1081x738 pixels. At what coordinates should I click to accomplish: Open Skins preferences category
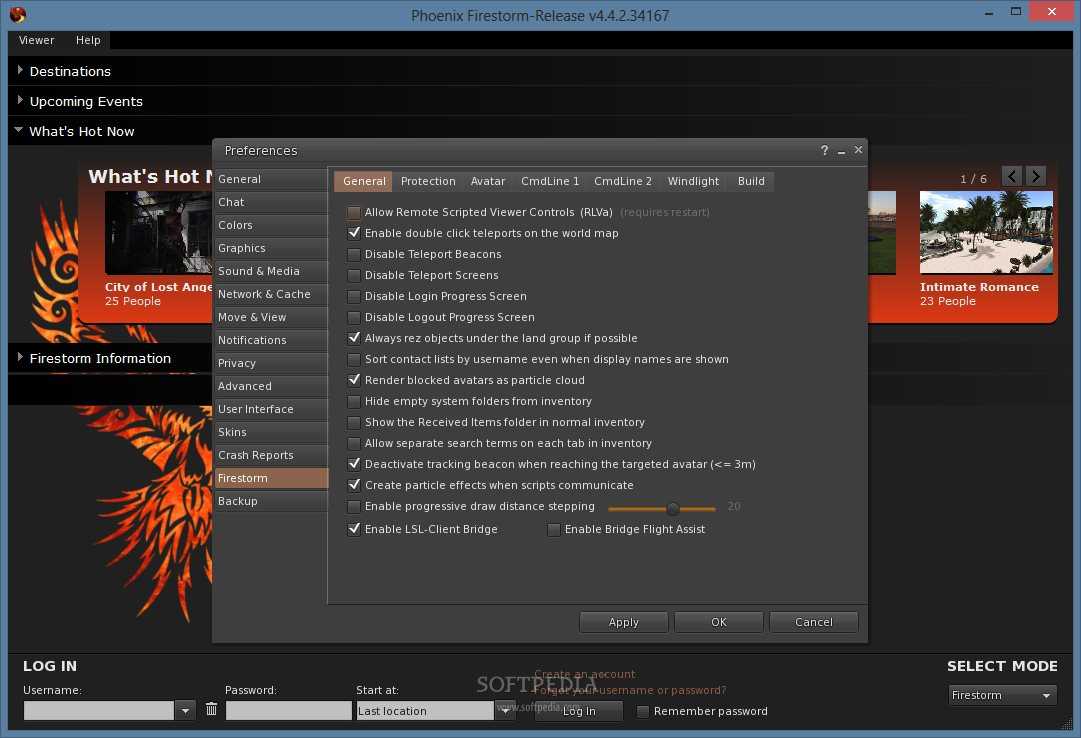[271, 432]
